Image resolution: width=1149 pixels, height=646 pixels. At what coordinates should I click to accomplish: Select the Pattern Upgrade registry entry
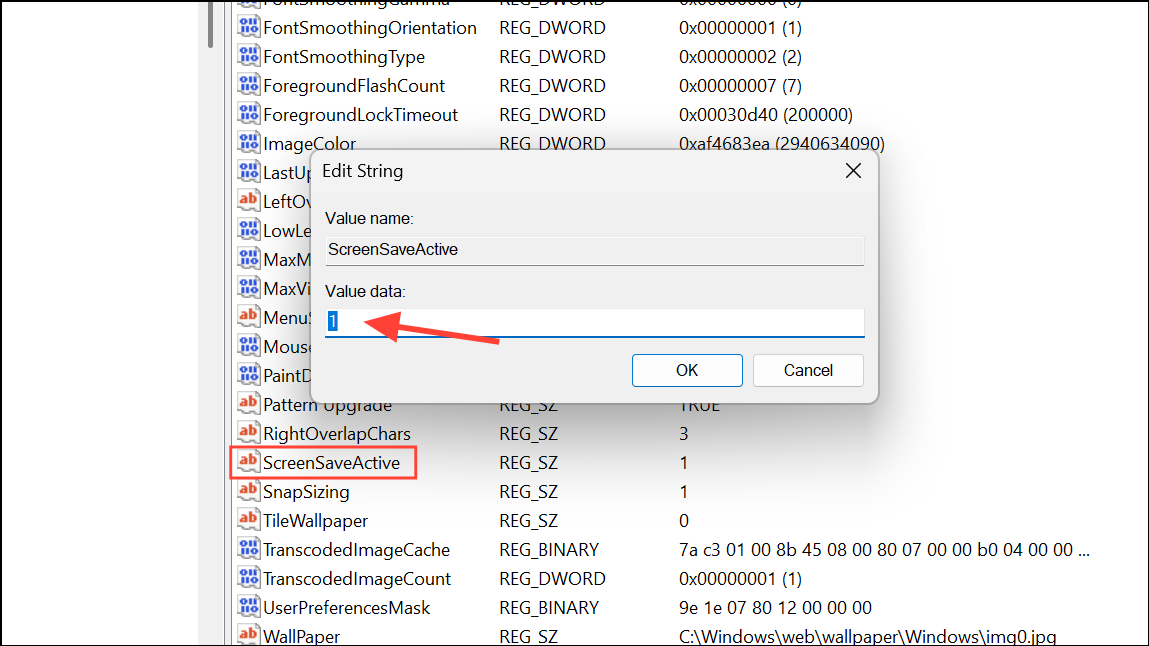325,404
